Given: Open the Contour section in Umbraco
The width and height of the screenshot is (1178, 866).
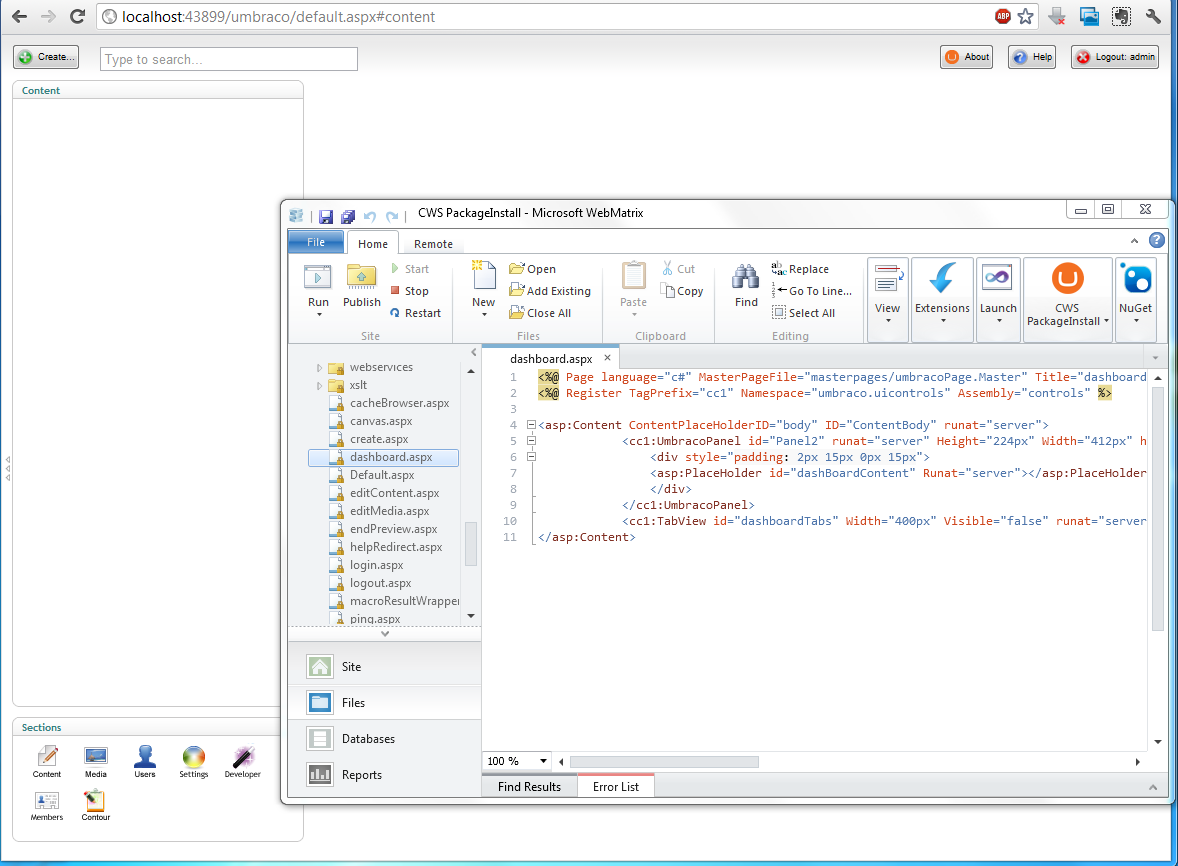Looking at the screenshot, I should [95, 805].
